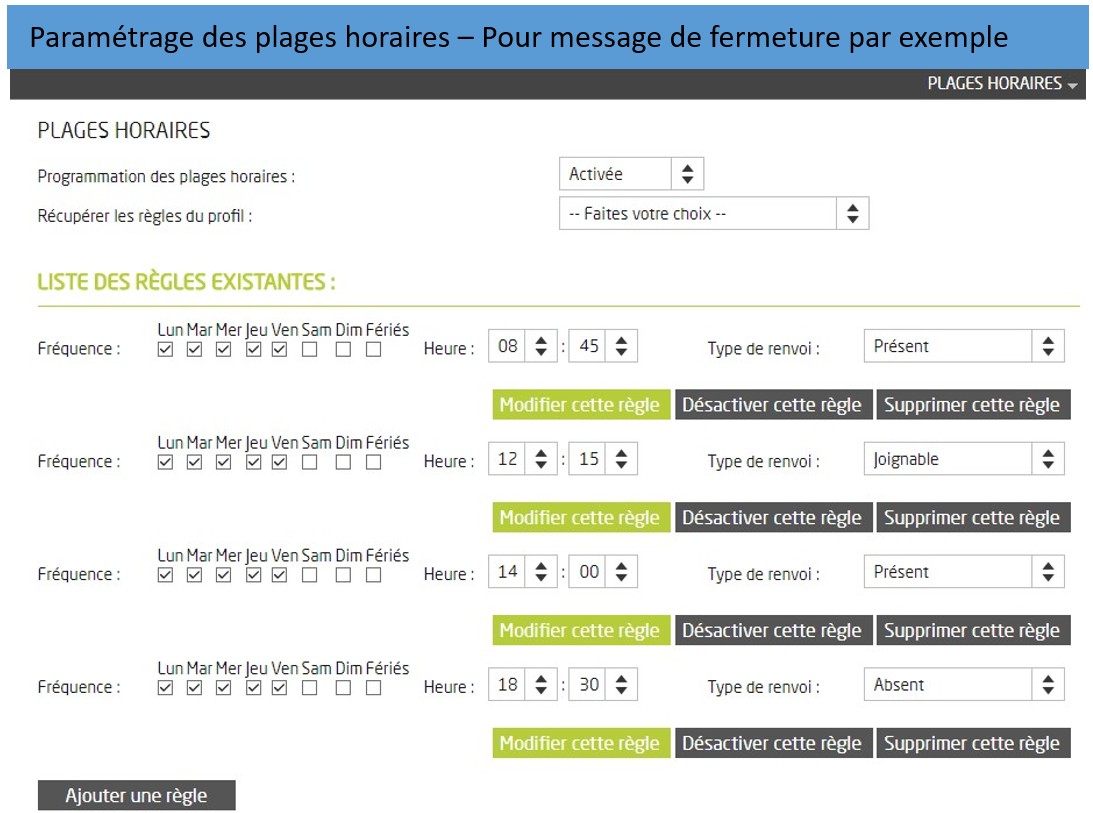The image size is (1093, 813).
Task: Expand the Récupérer les règles du profil dropdown
Action: [x=713, y=213]
